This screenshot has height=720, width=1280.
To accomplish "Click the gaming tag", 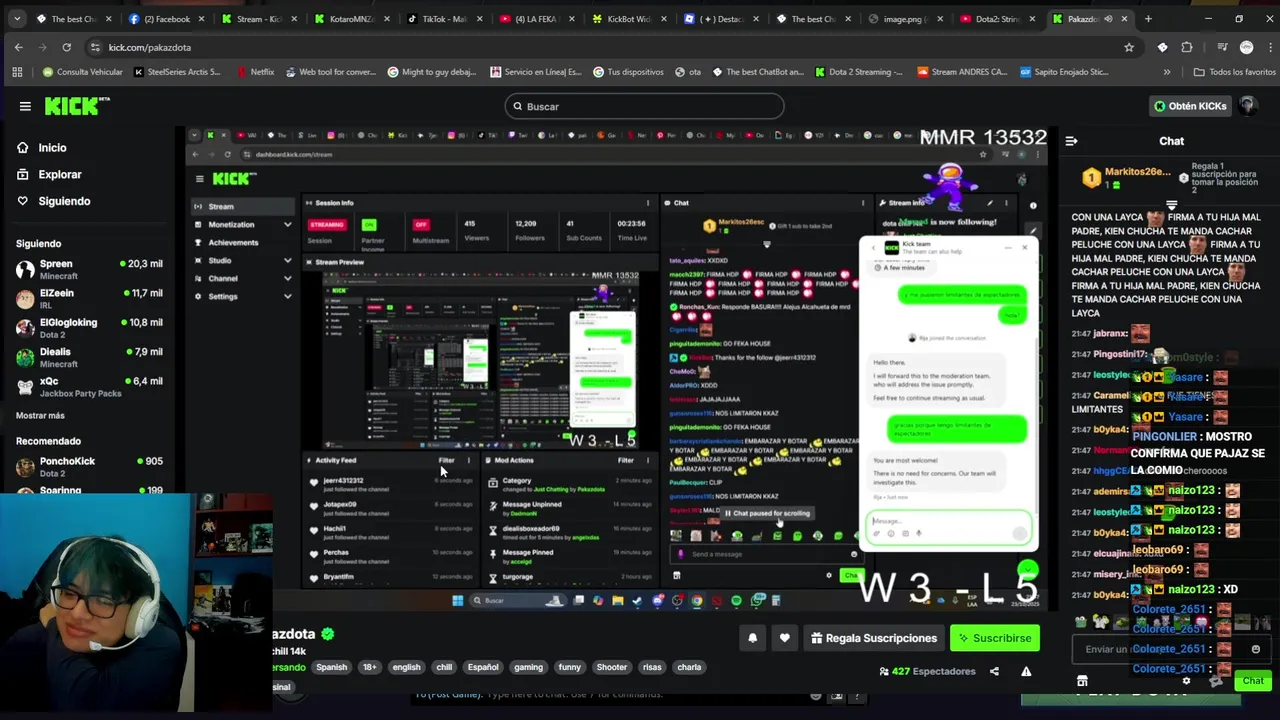I will click(528, 667).
